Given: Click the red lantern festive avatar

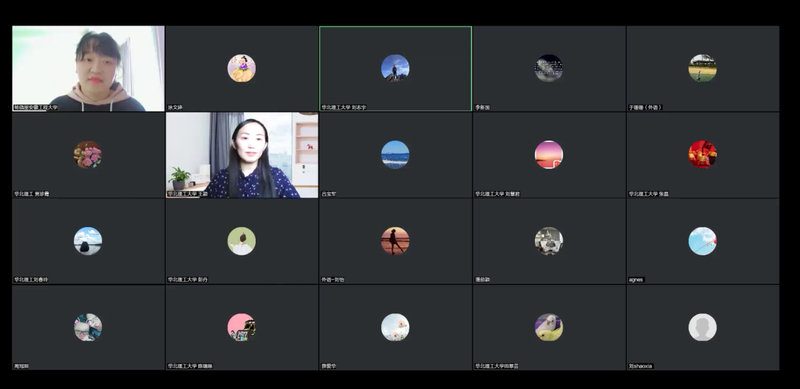Looking at the screenshot, I should (x=702, y=155).
